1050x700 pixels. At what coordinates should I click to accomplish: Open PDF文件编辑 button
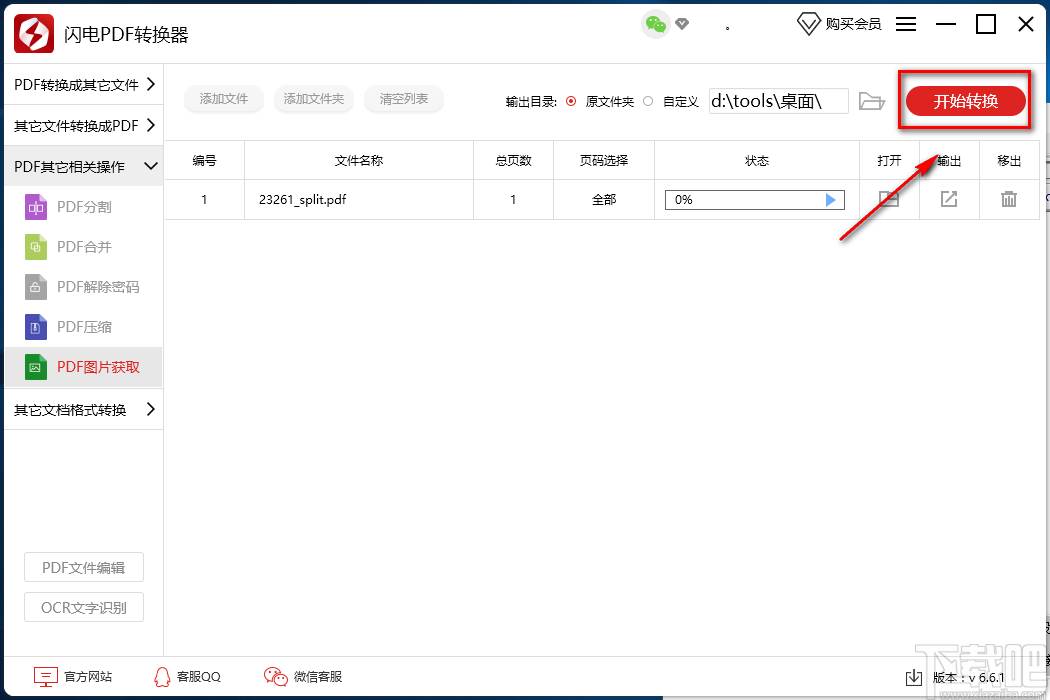tap(84, 568)
